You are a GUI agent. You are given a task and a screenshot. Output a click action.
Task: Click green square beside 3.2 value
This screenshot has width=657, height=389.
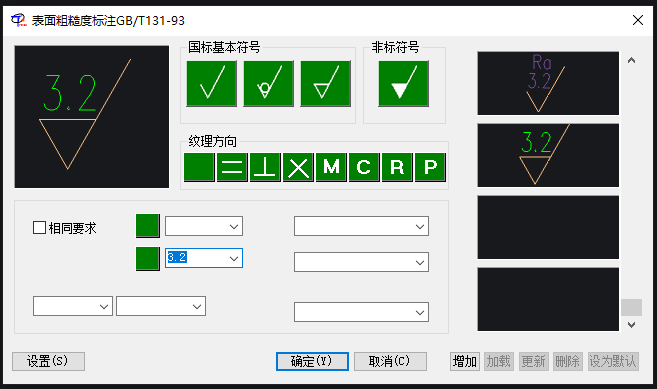coord(148,259)
